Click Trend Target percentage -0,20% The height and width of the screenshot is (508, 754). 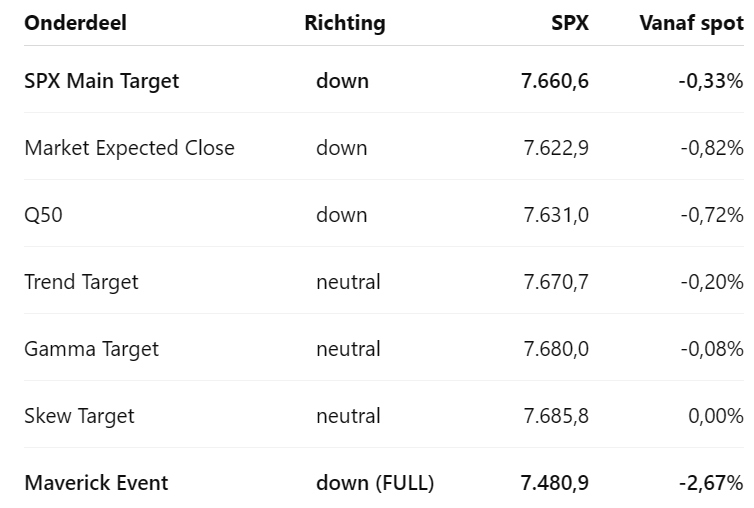pos(712,282)
